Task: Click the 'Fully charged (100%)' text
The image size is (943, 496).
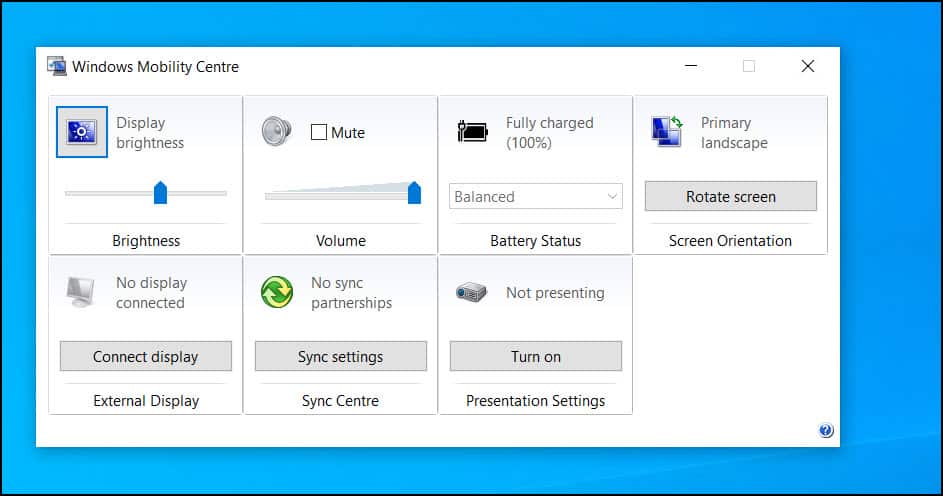Action: pos(550,133)
